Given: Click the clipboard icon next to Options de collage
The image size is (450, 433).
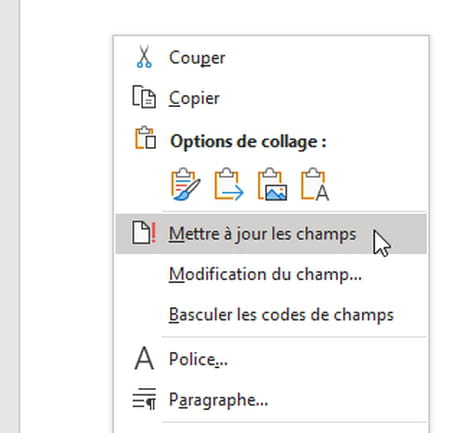Looking at the screenshot, I should (146, 138).
